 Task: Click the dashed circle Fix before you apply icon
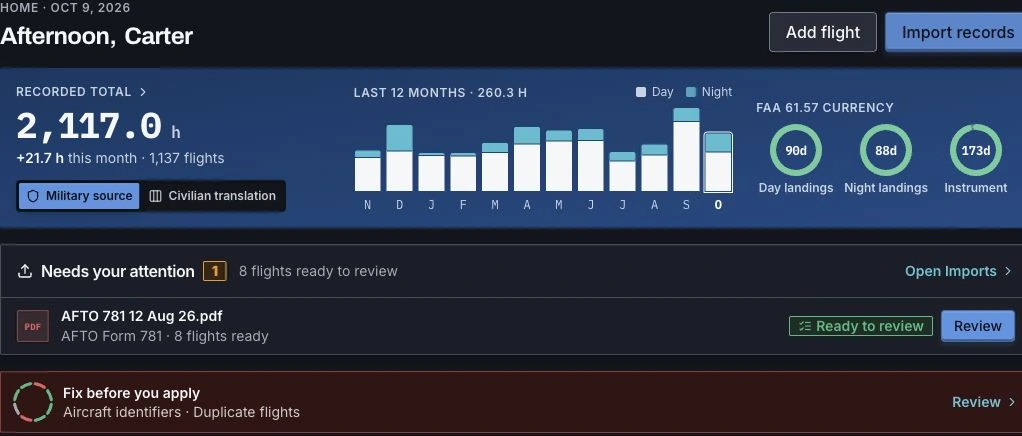[x=33, y=402]
